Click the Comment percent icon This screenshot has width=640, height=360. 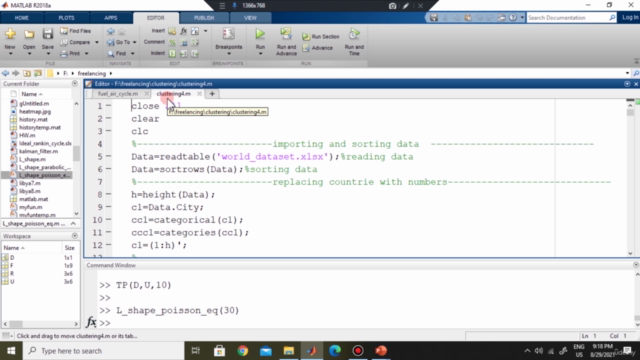click(172, 42)
